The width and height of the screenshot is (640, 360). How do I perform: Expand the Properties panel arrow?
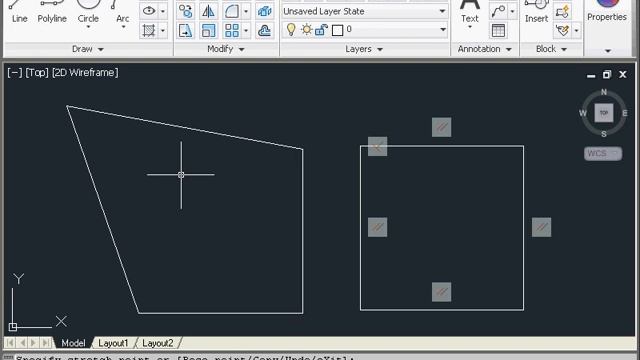608,51
